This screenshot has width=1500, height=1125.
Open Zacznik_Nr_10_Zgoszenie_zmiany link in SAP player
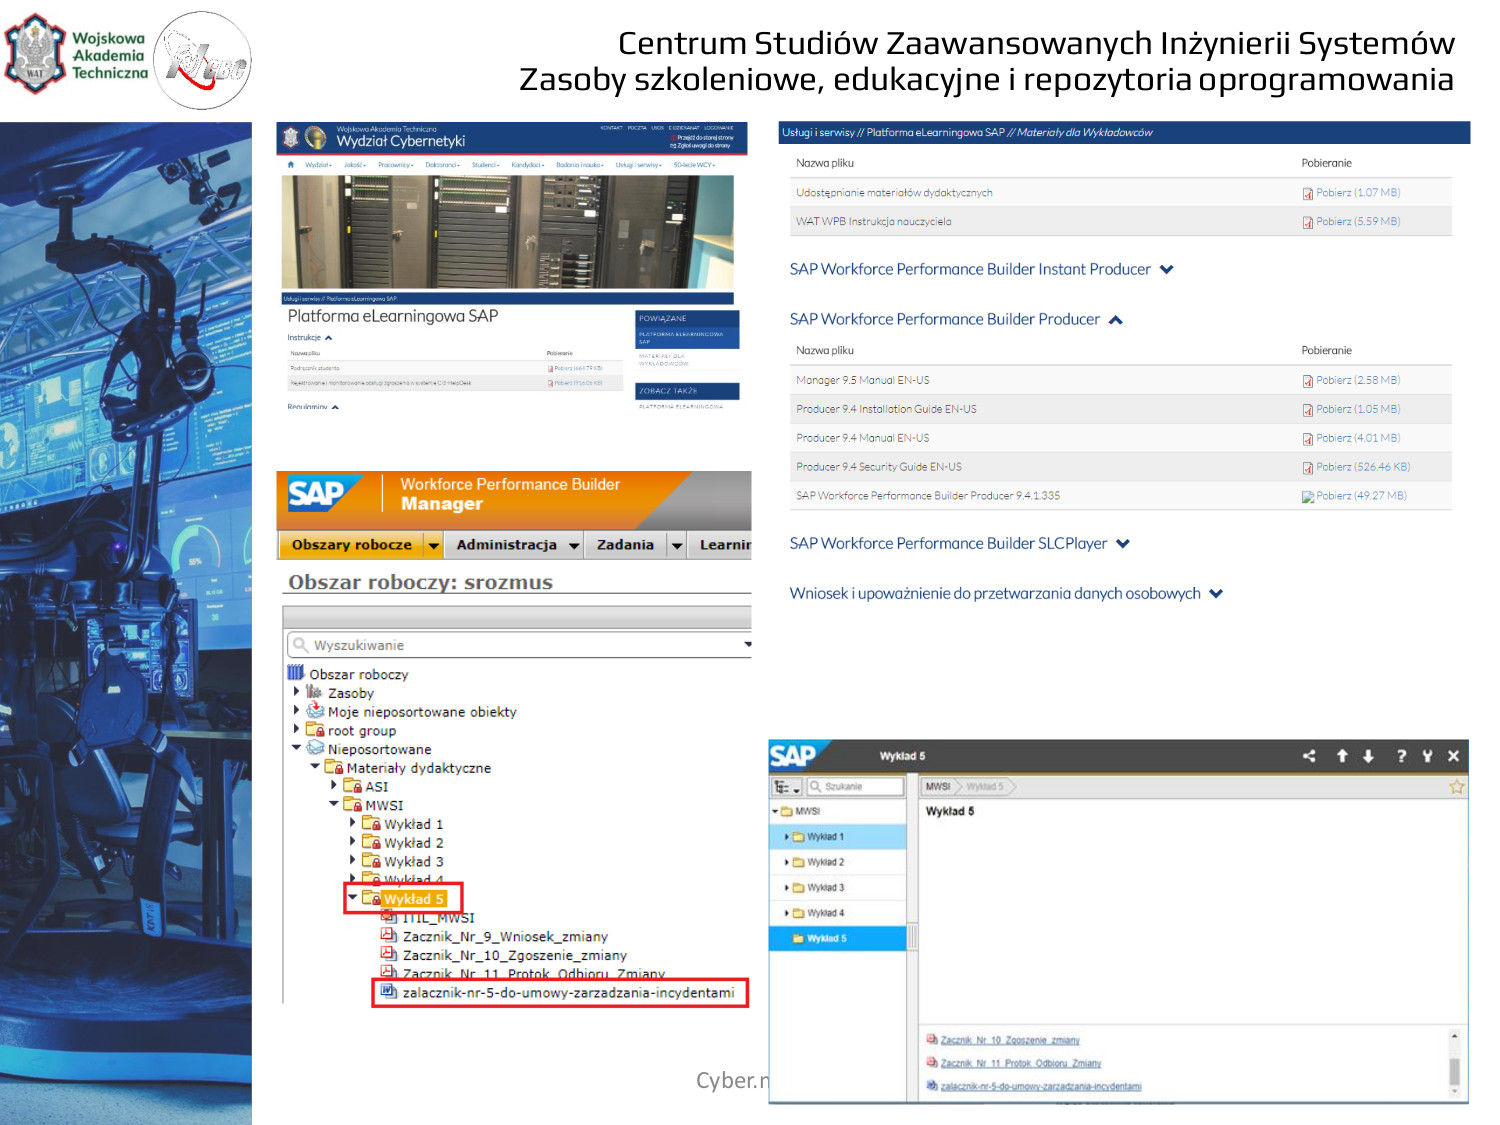1009,1040
